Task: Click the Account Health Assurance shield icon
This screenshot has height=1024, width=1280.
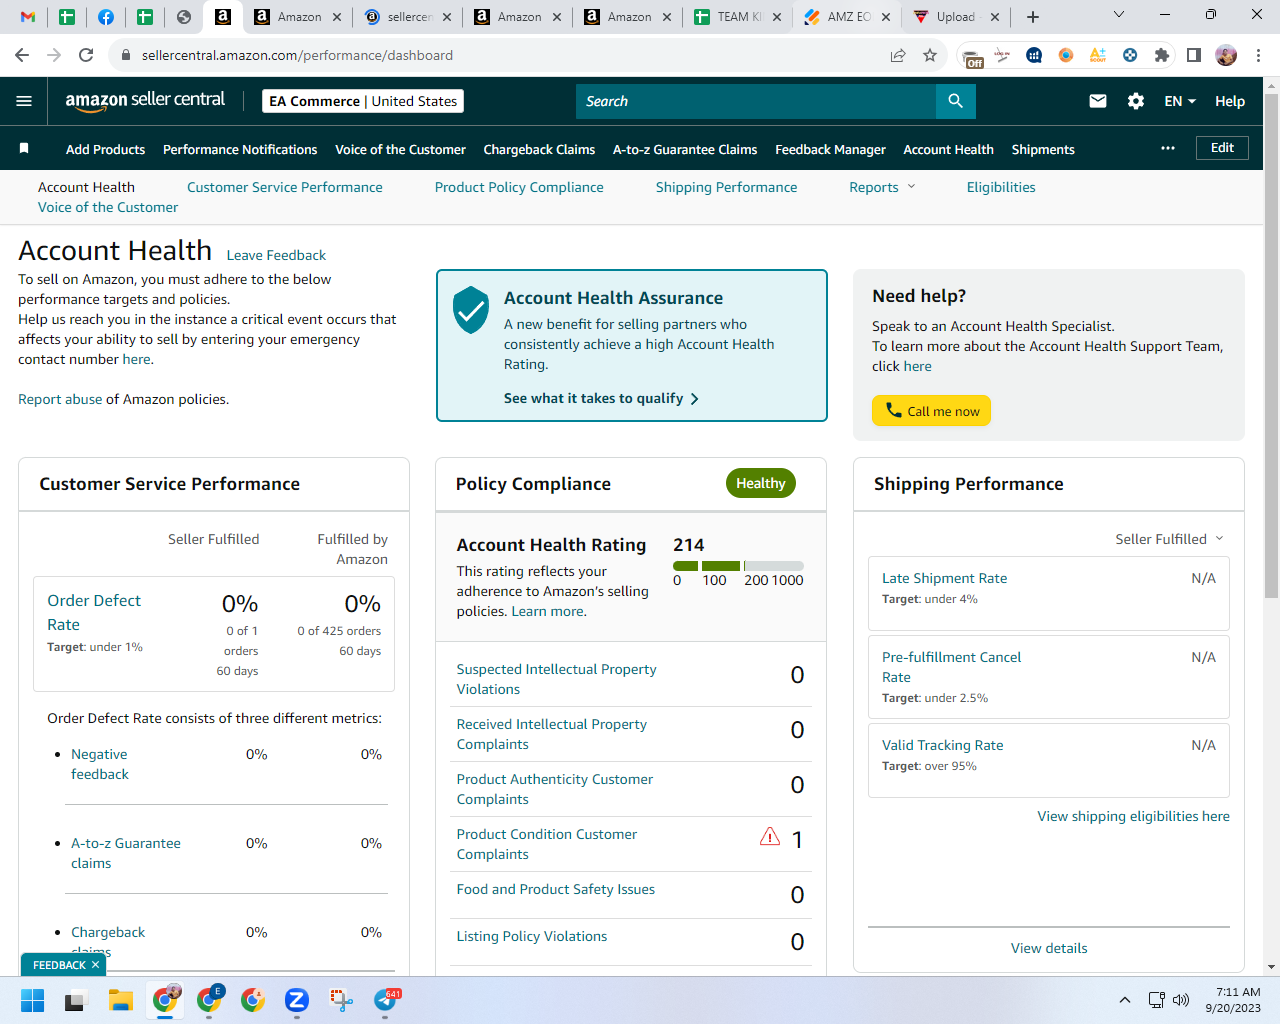Action: (470, 310)
